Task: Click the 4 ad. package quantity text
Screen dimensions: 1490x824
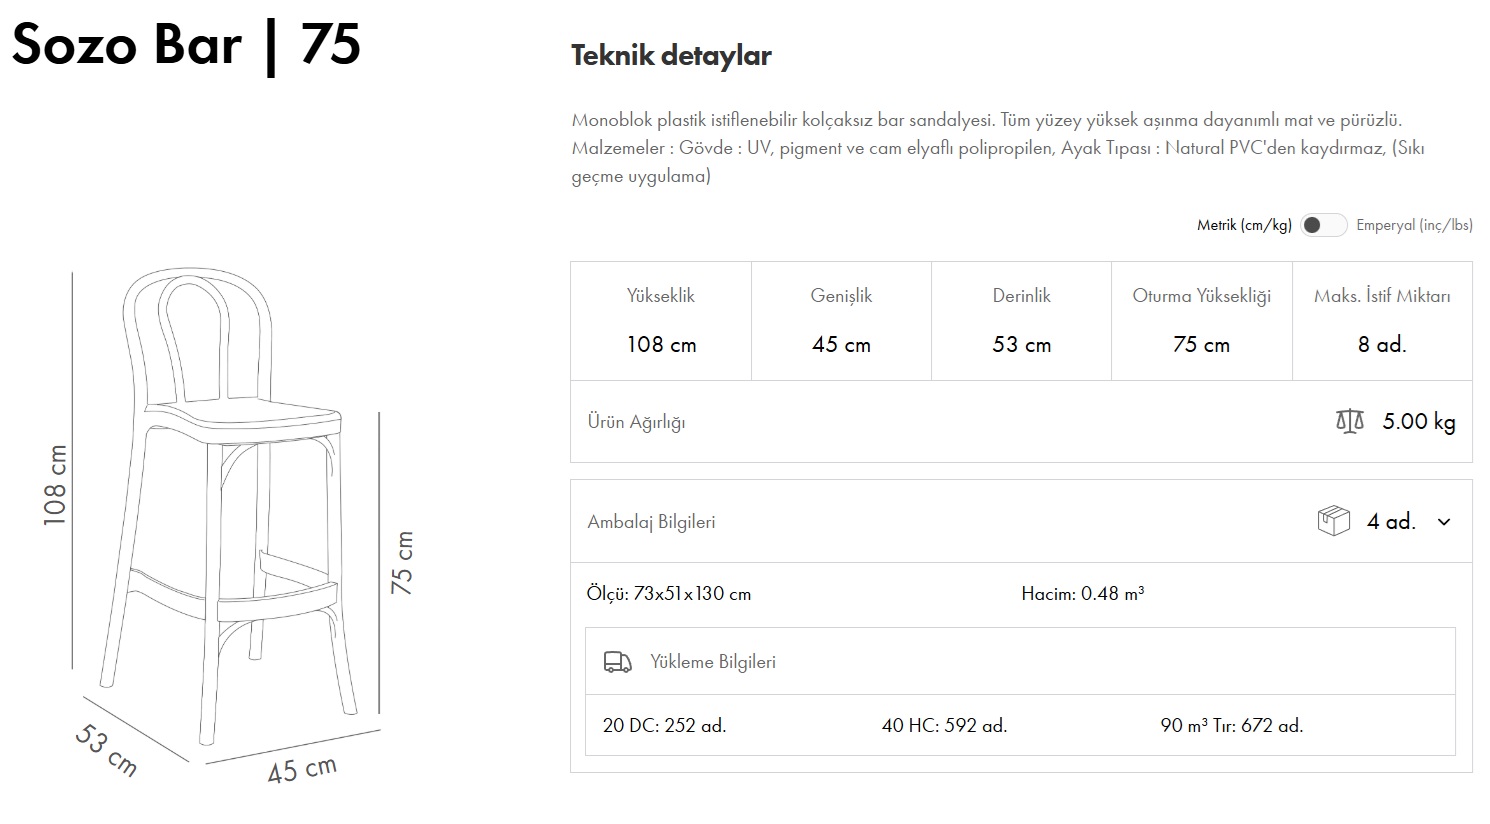Action: (1391, 522)
